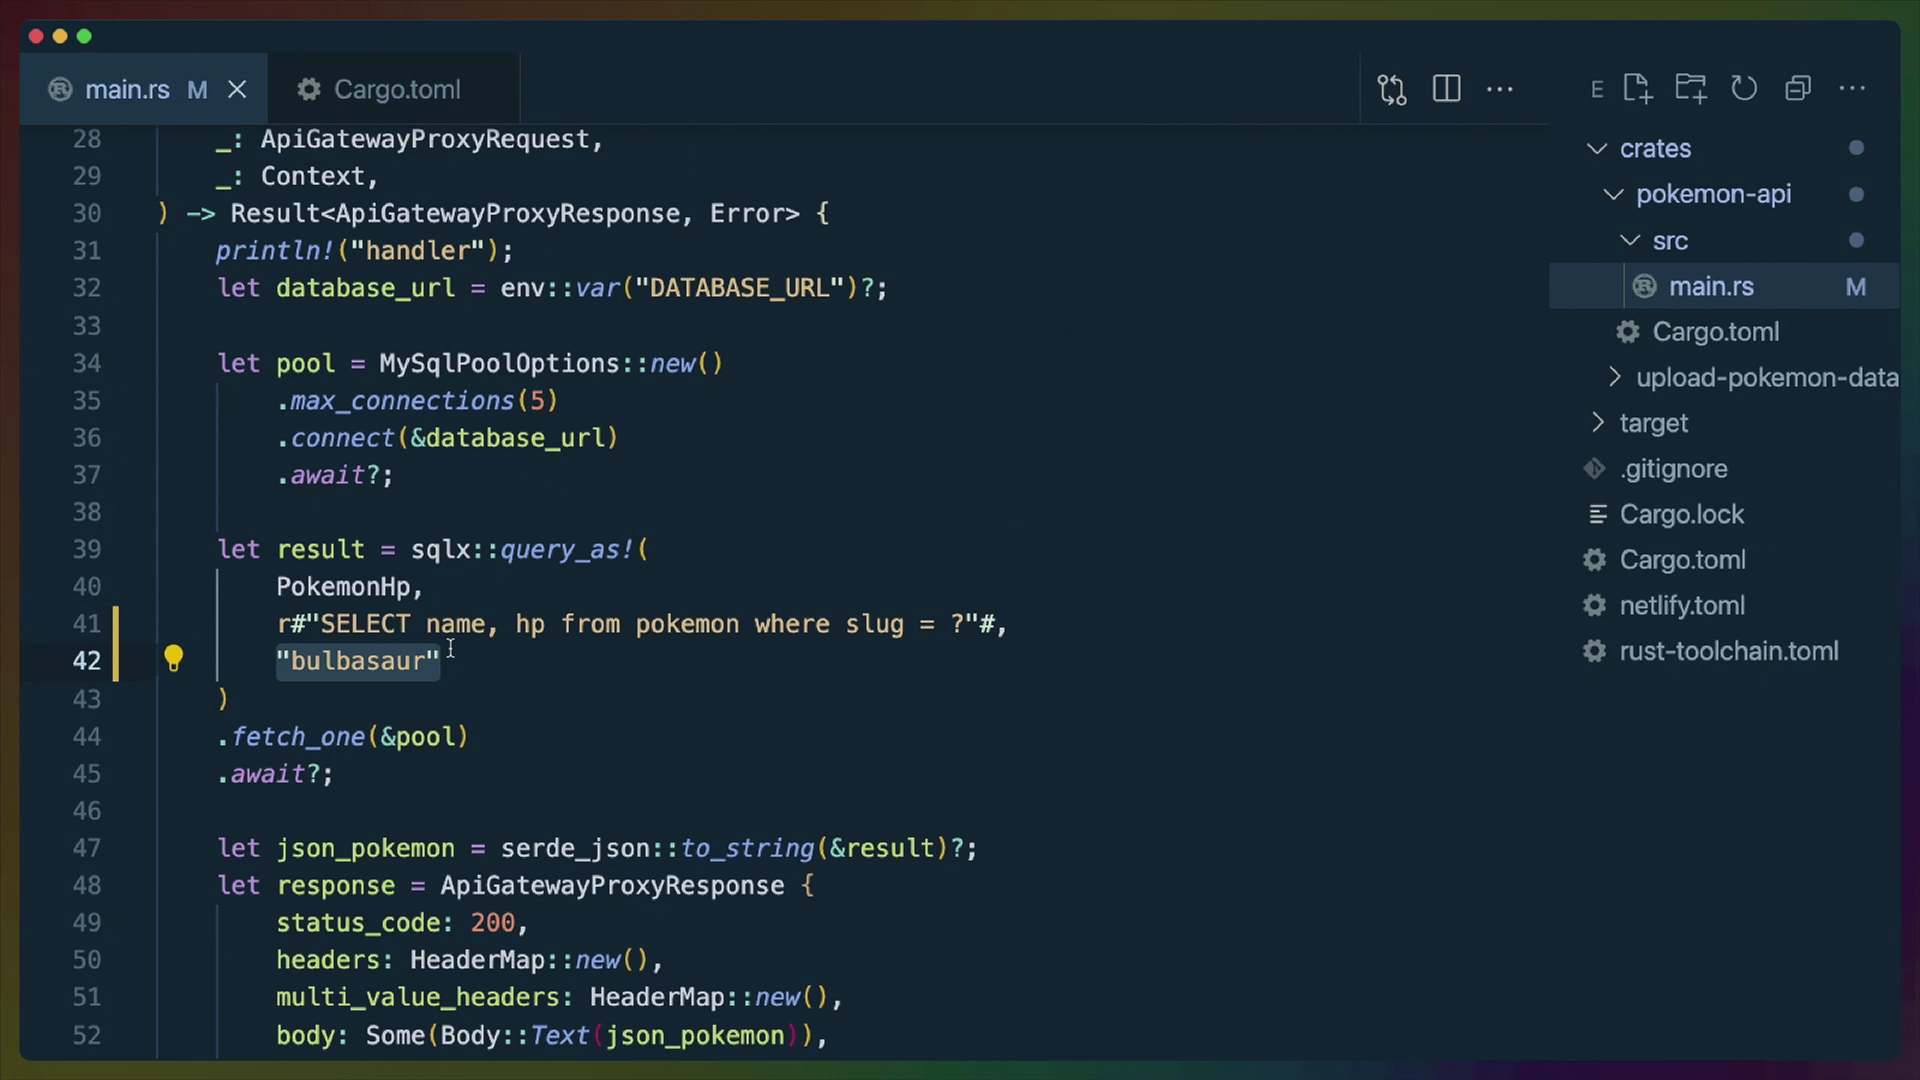Image resolution: width=1920 pixels, height=1080 pixels.
Task: Create a new folder in Explorer
Action: pyautogui.click(x=1691, y=89)
